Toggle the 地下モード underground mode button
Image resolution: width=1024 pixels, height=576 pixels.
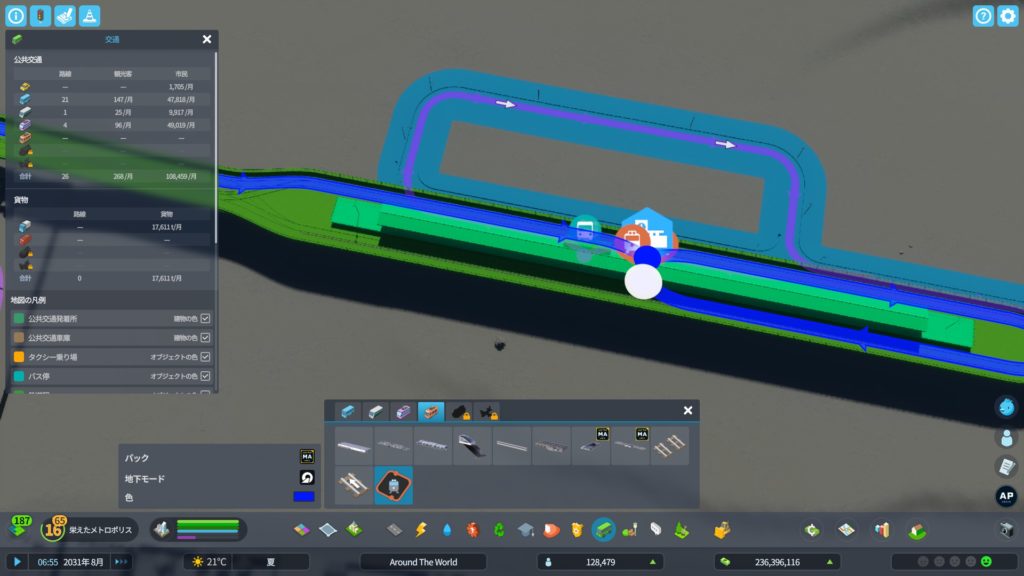[x=306, y=478]
